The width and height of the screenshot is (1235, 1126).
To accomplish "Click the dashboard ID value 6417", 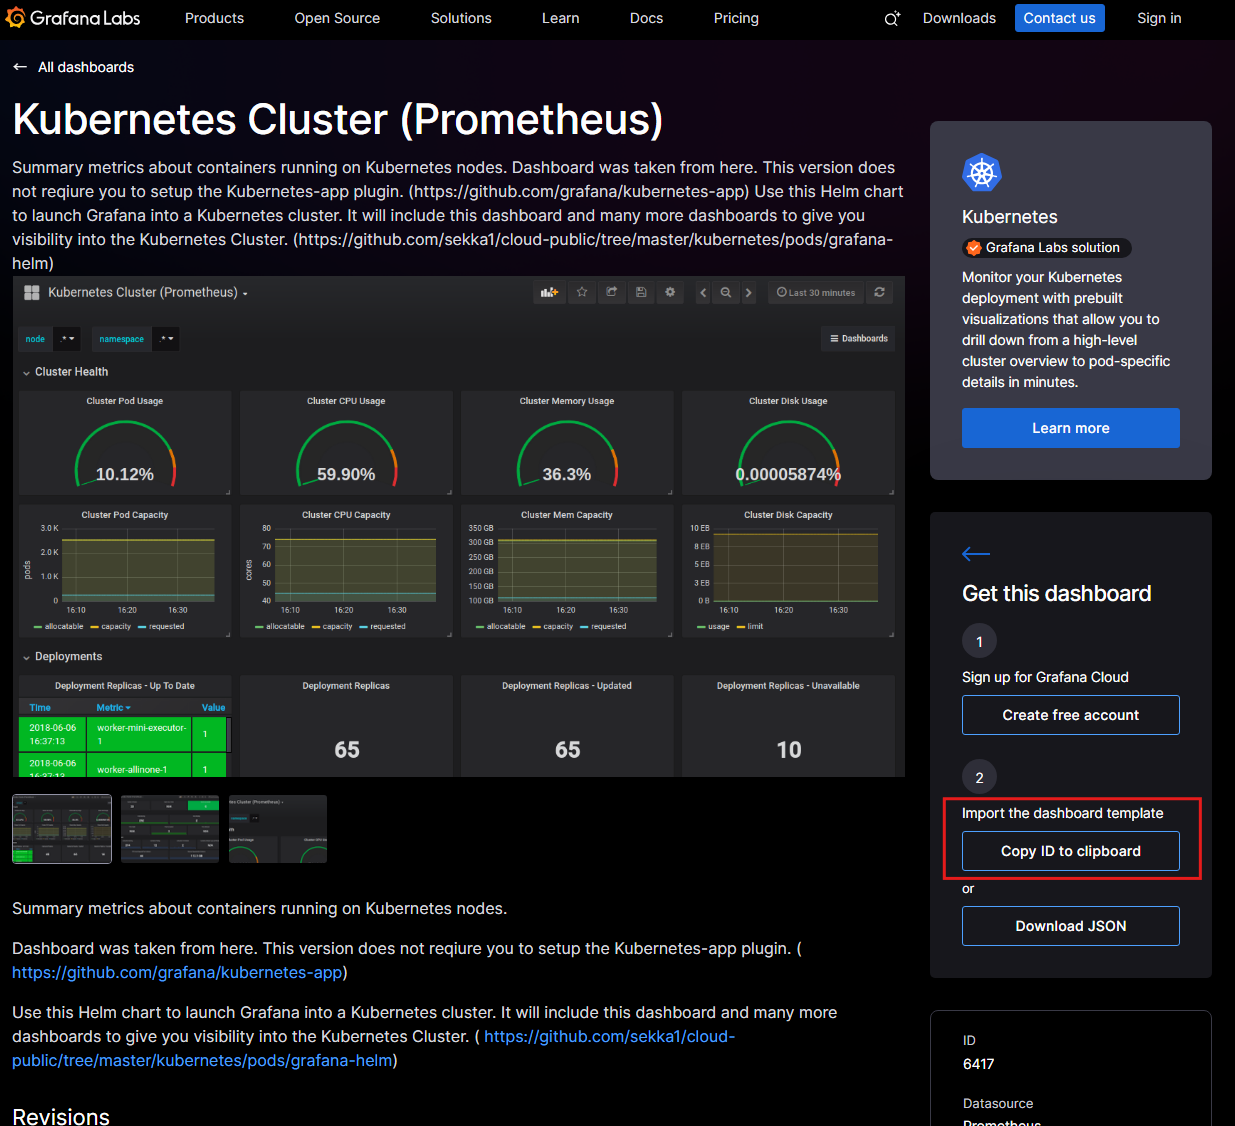I will click(978, 1064).
